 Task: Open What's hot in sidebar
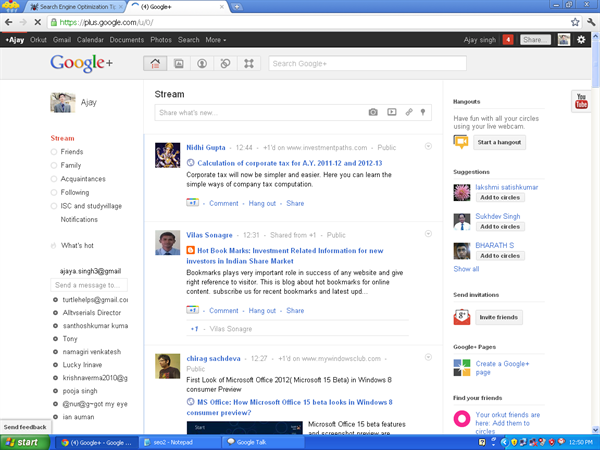click(x=77, y=245)
